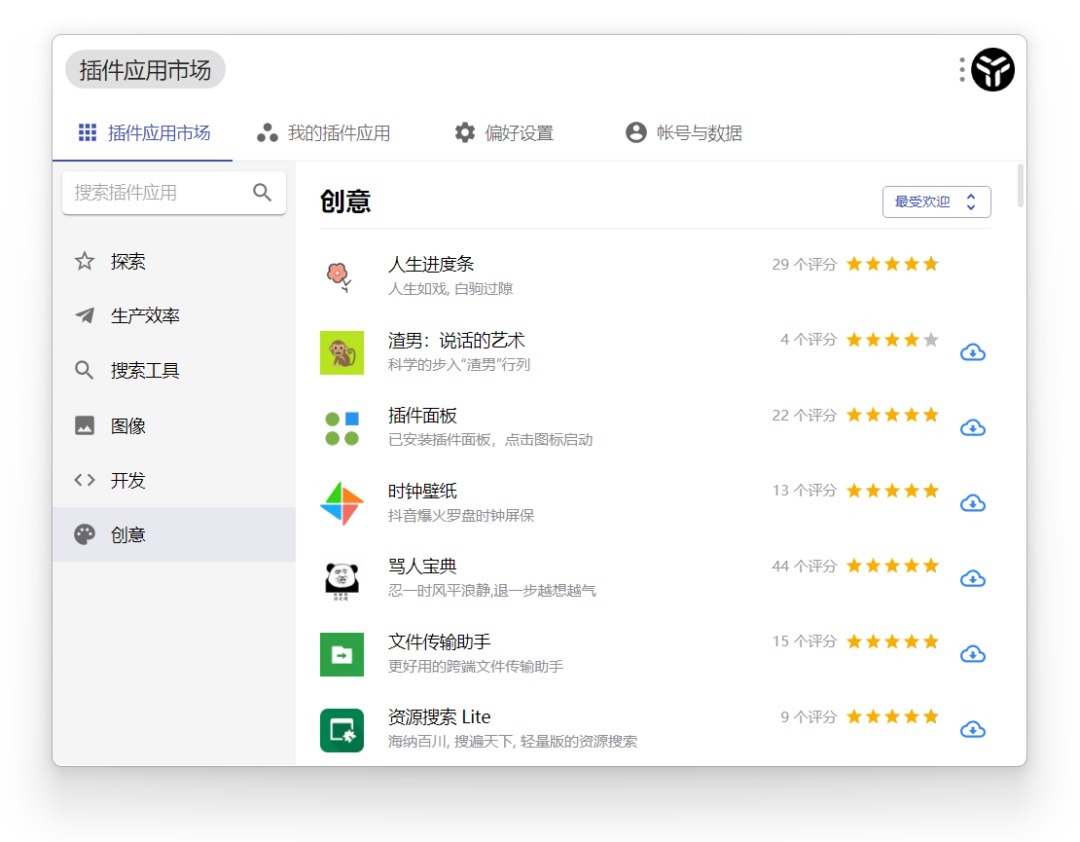Download the 时钟壁纸 plugin via cloud icon
Image resolution: width=1080 pixels, height=842 pixels.
click(972, 503)
